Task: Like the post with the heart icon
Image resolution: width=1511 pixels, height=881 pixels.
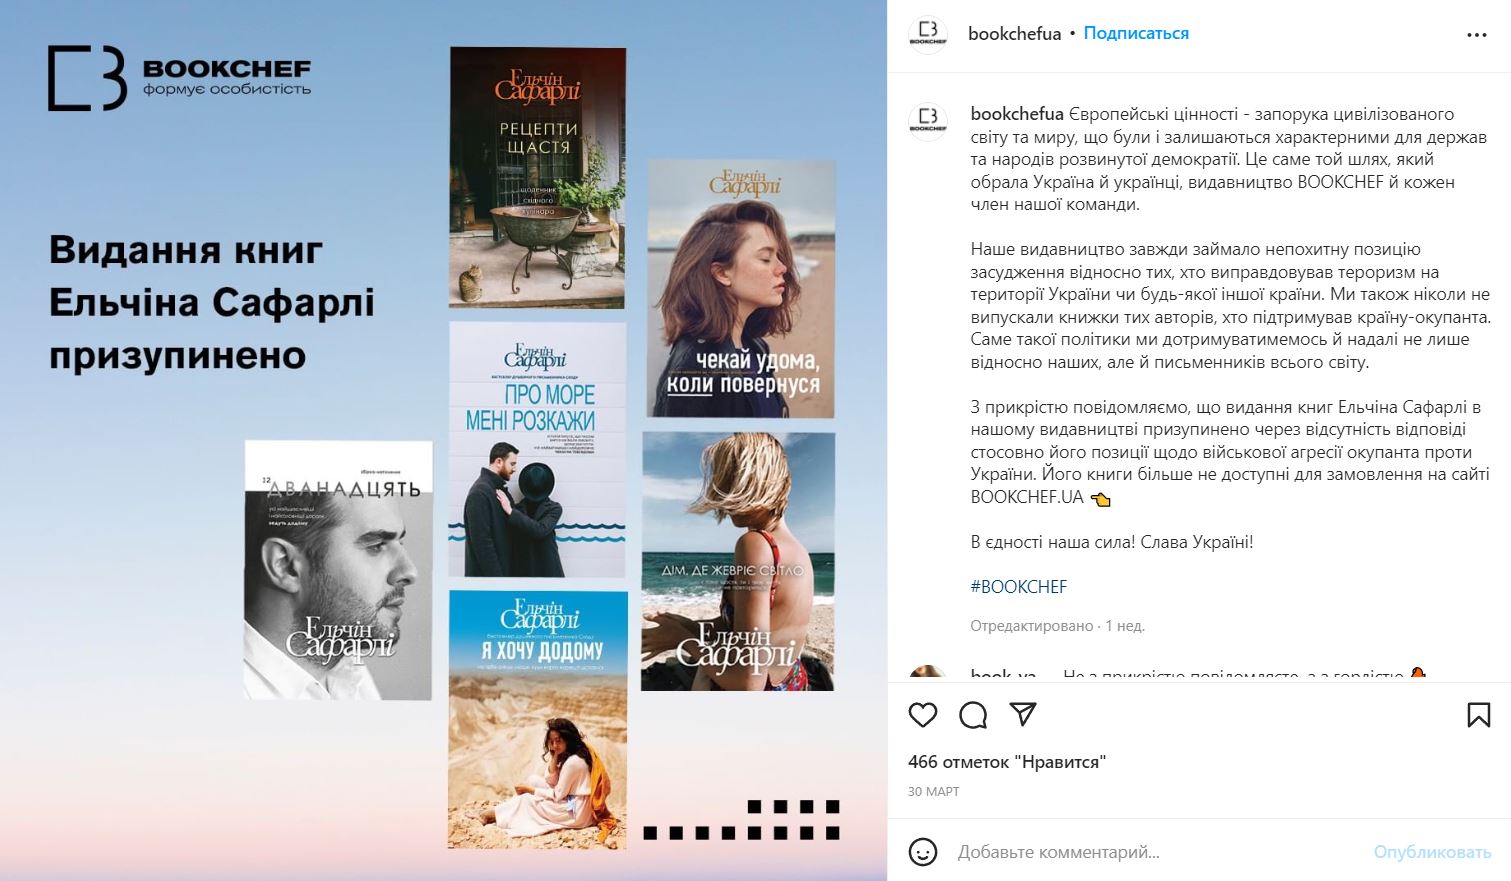Action: pos(922,714)
